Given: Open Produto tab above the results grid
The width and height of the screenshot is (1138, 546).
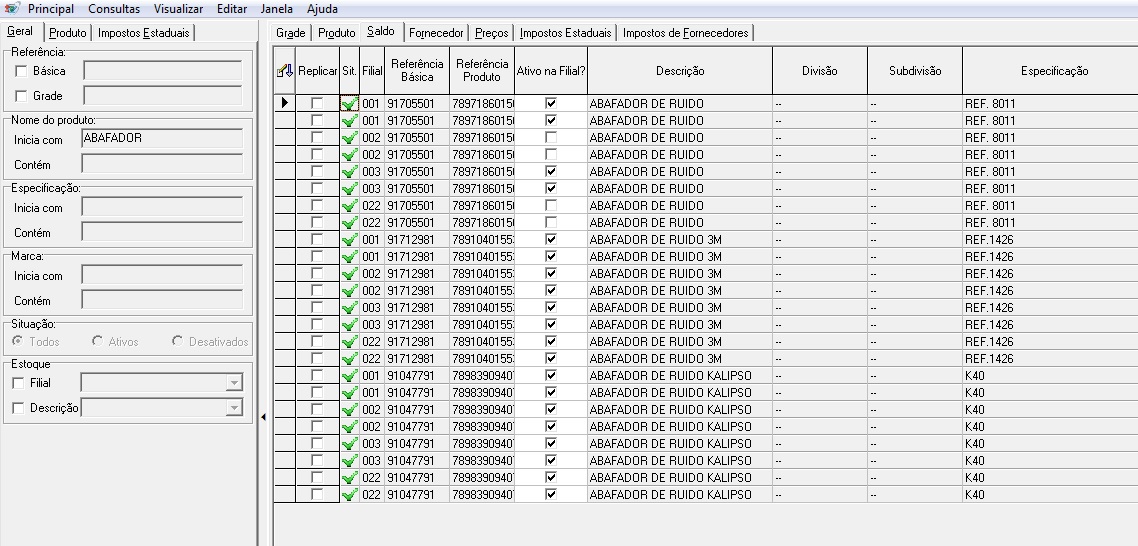Looking at the screenshot, I should coord(337,33).
